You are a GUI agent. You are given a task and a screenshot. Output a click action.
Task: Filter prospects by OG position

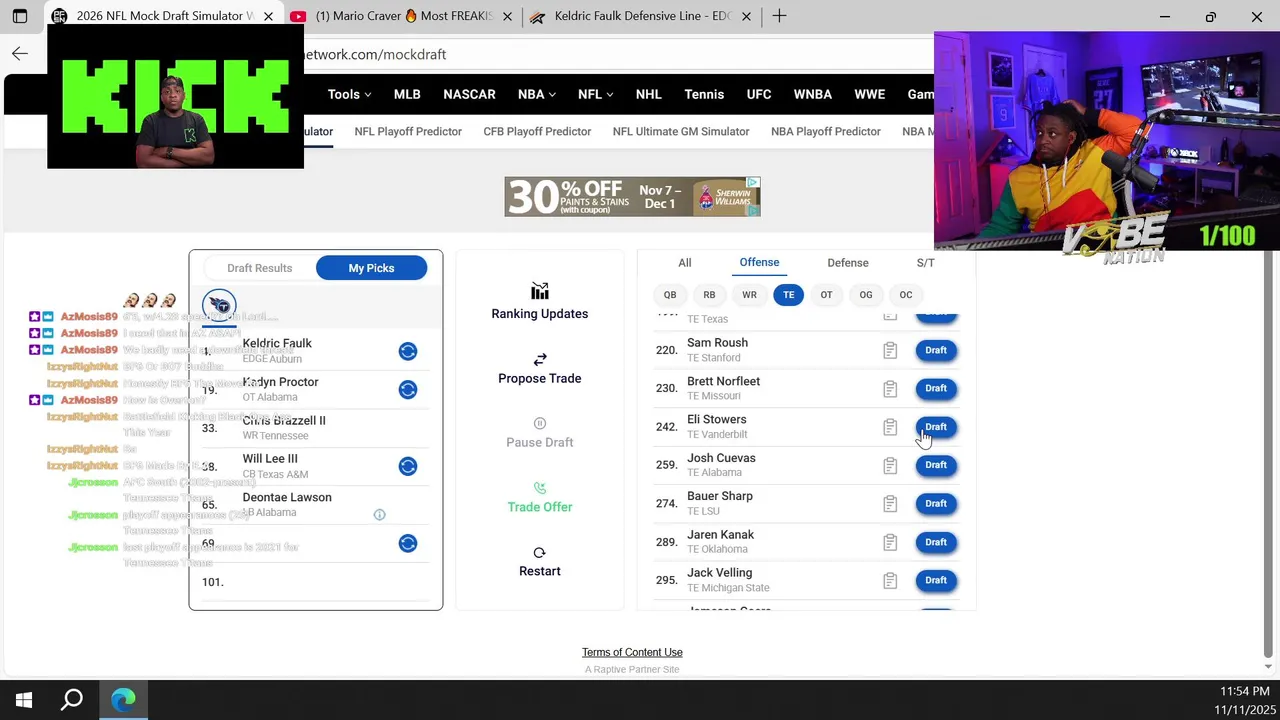pos(866,295)
